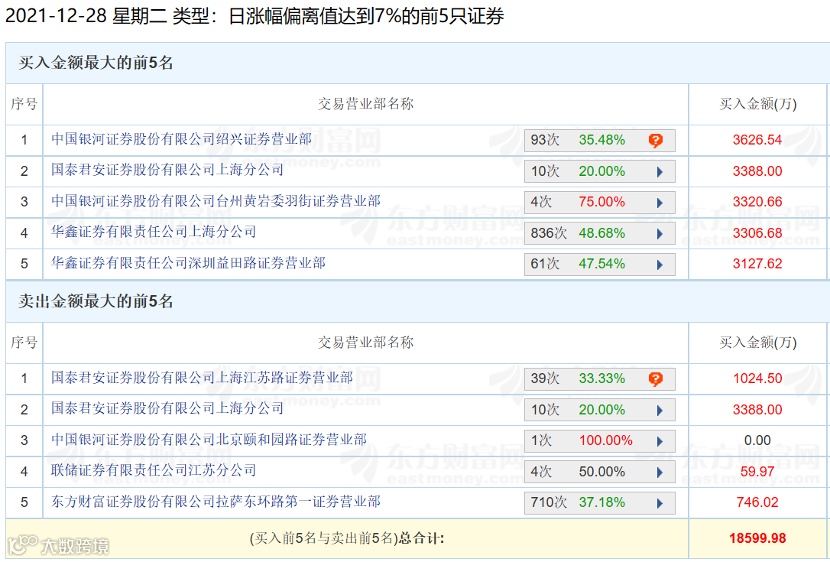The image size is (830, 562).
Task: Open 中国银河证券台州黄岩委羽街证券营业部 link
Action: (216, 201)
